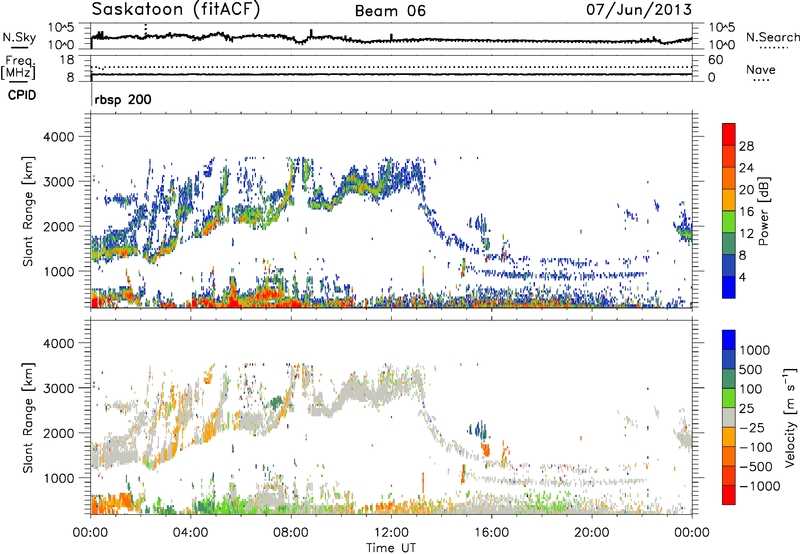Click the Slant Range label of power panel
This screenshot has width=800, height=554.
click(28, 211)
